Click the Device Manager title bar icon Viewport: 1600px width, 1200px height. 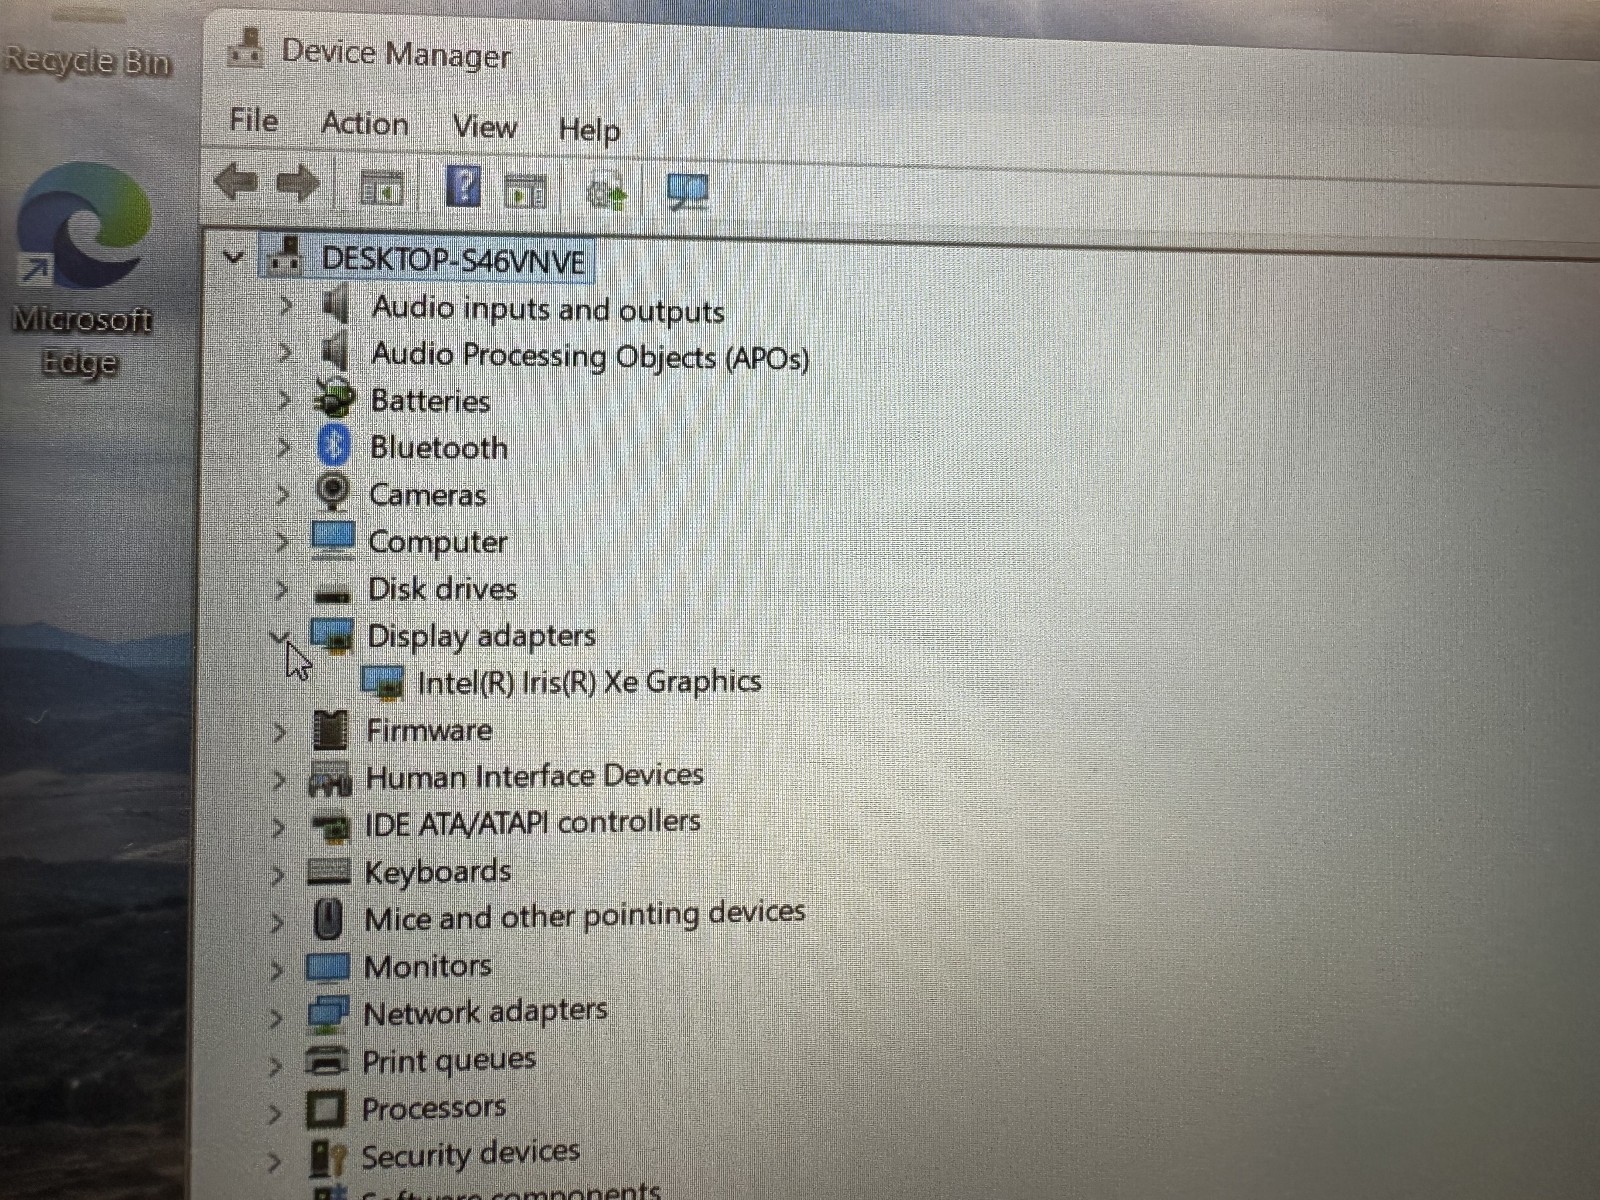tap(246, 47)
